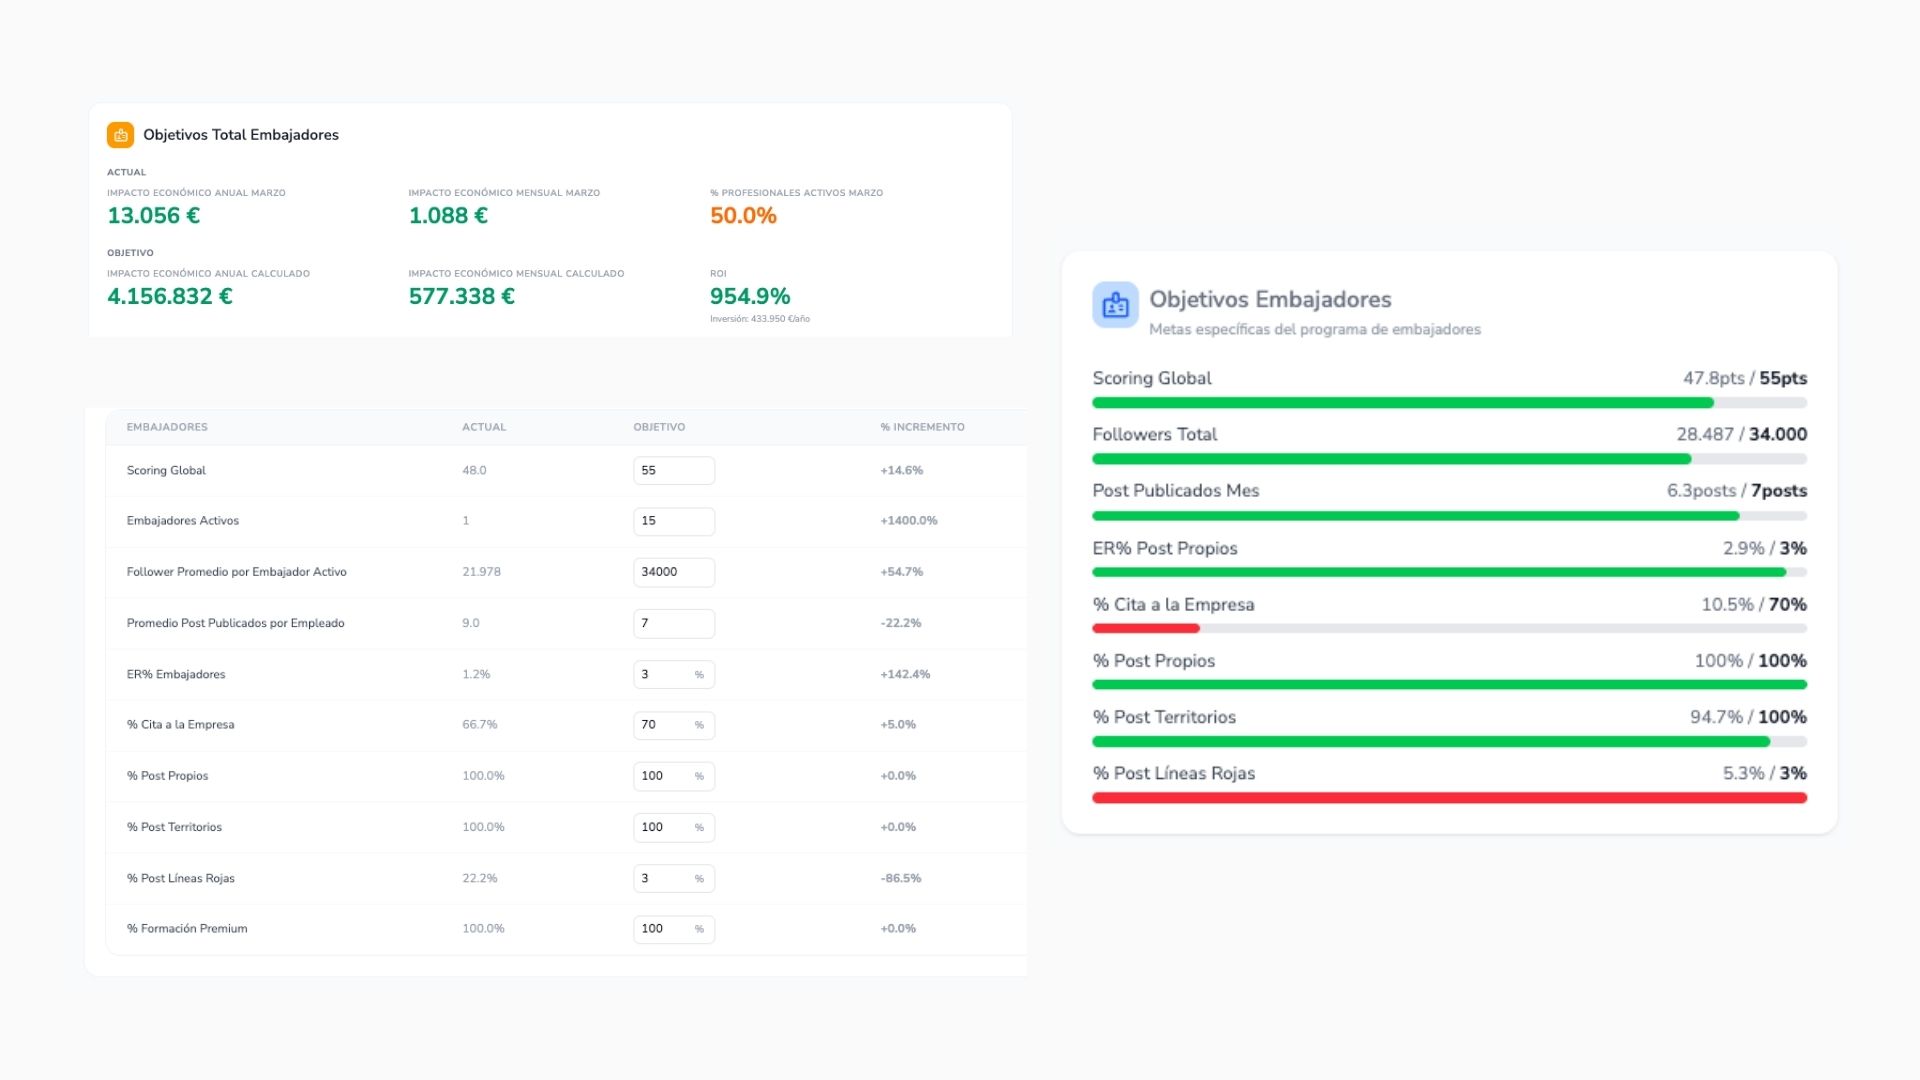Viewport: 1920px width, 1080px height.
Task: Click the 13.056 € annual impact value
Action: [154, 215]
